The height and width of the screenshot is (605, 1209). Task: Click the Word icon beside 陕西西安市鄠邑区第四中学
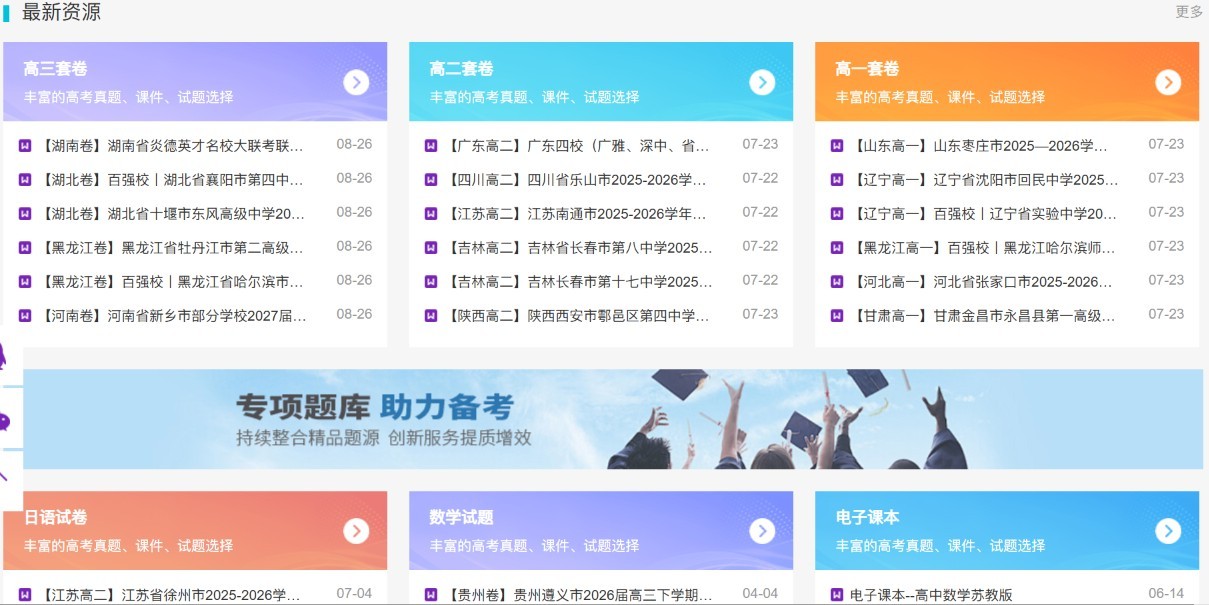pyautogui.click(x=431, y=316)
